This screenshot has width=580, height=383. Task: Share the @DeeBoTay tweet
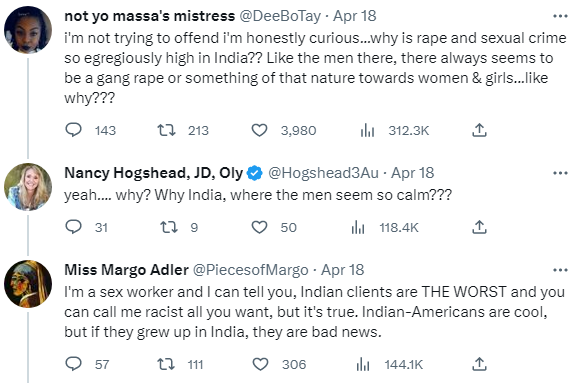479,130
